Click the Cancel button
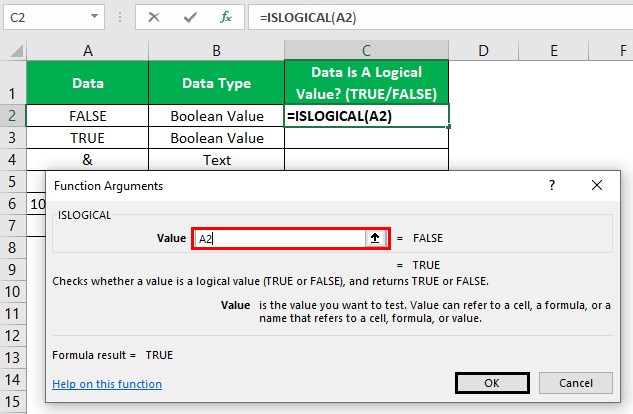This screenshot has height=414, width=633. click(576, 383)
